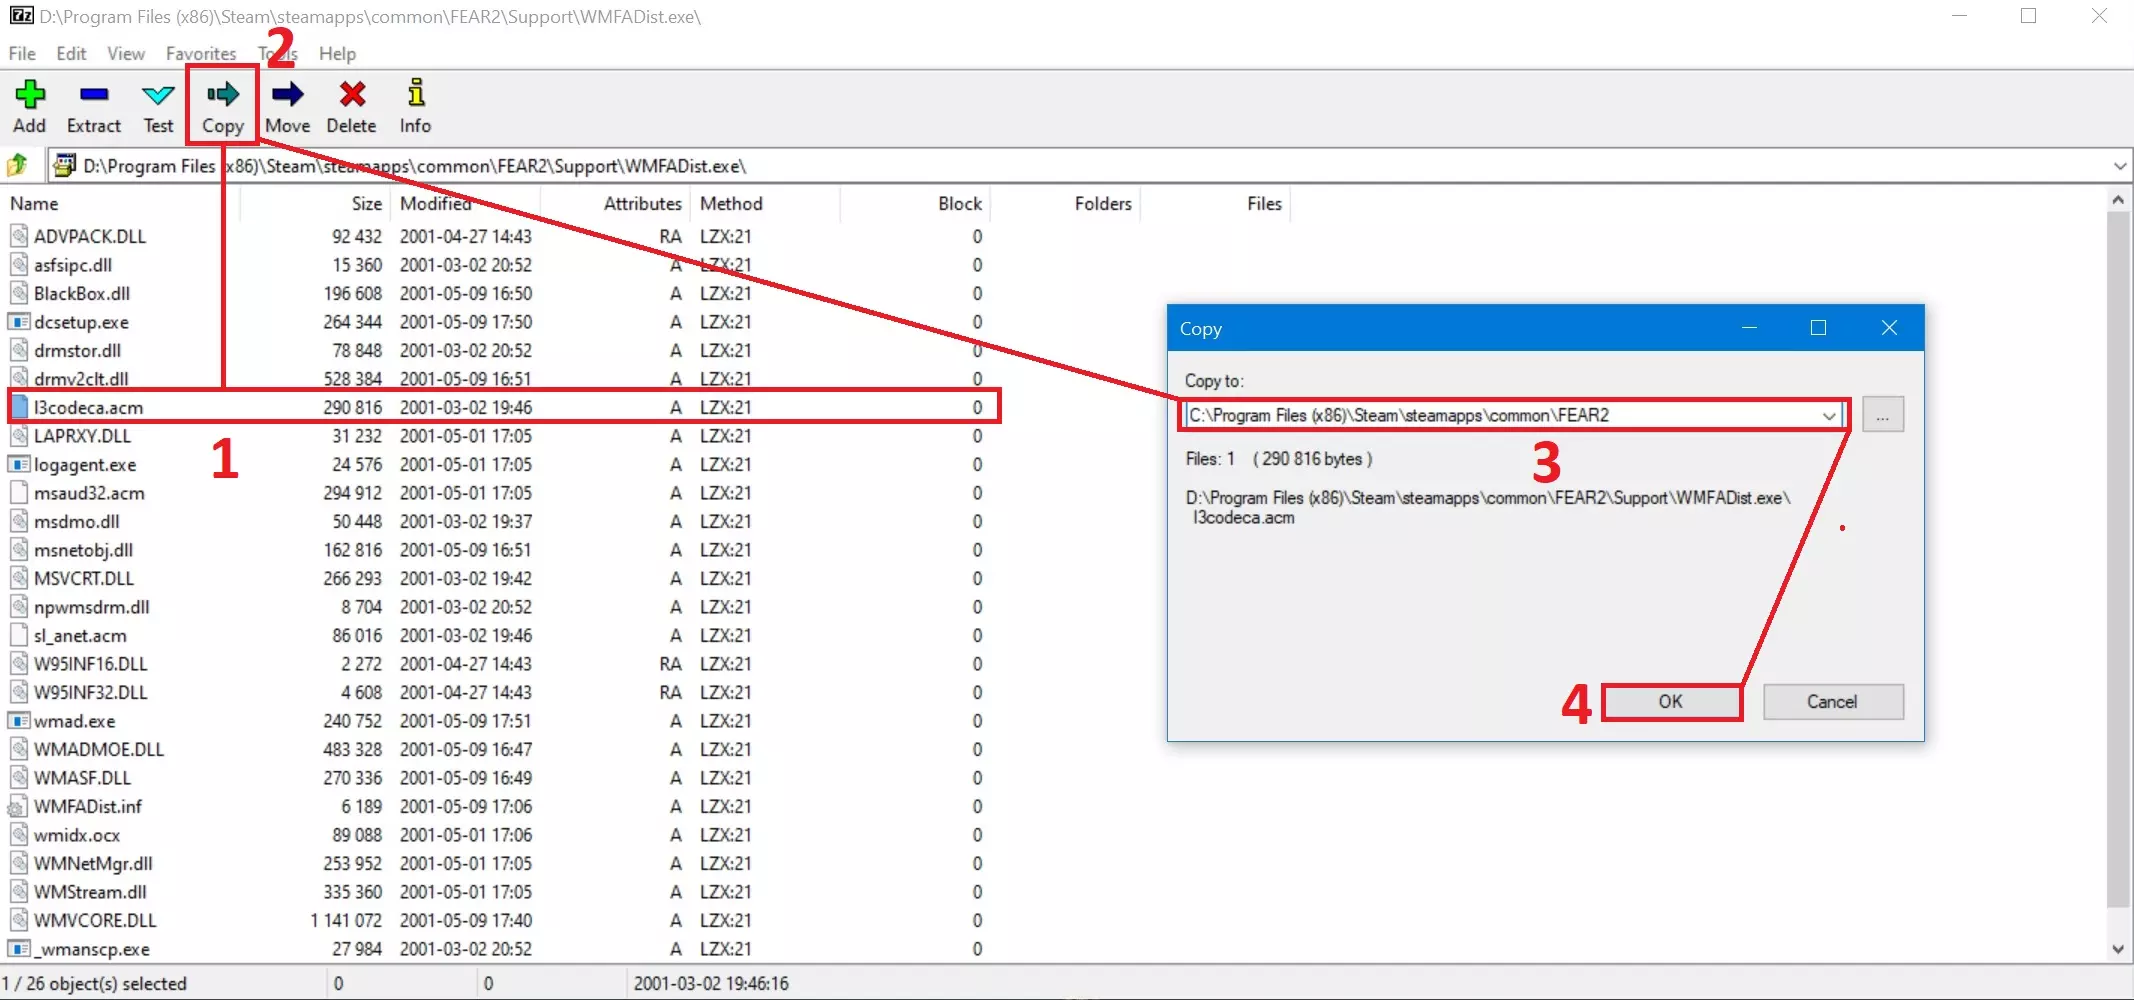Go up one folder level
Image resolution: width=2134 pixels, height=1000 pixels.
pyautogui.click(x=18, y=165)
